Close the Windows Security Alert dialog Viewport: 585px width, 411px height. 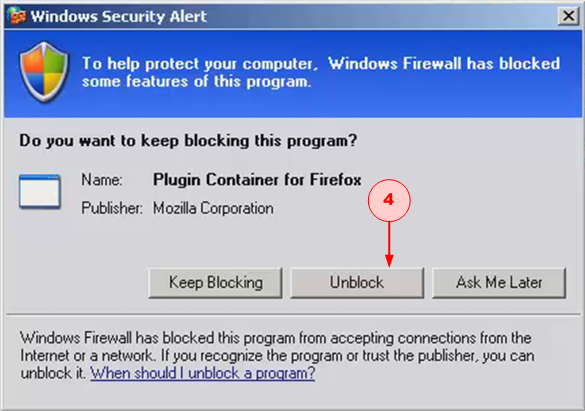[568, 16]
